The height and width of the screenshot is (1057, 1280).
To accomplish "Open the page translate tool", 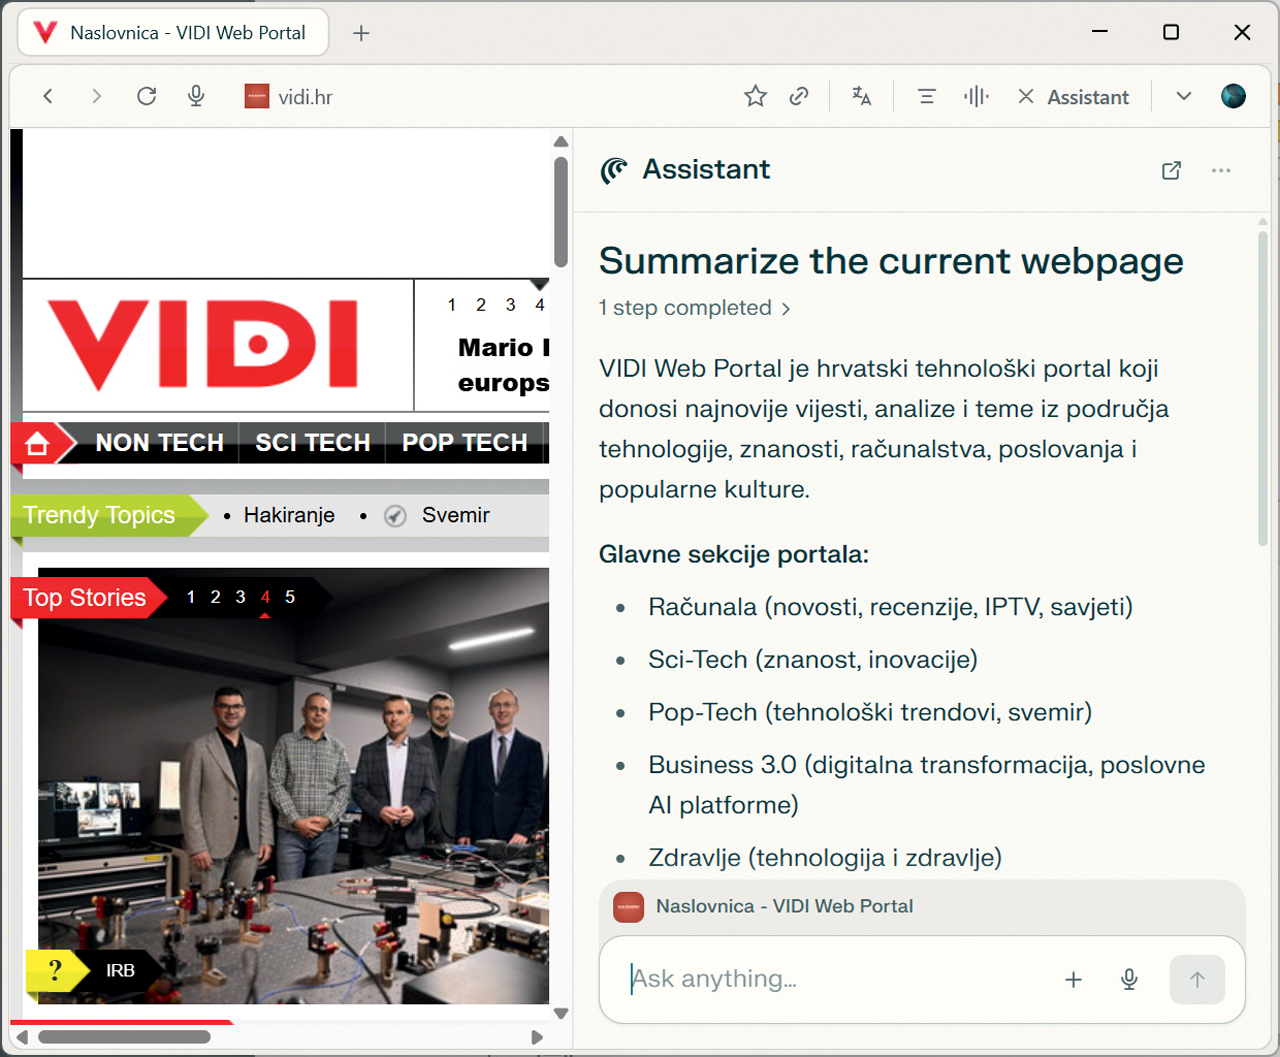I will click(x=861, y=96).
